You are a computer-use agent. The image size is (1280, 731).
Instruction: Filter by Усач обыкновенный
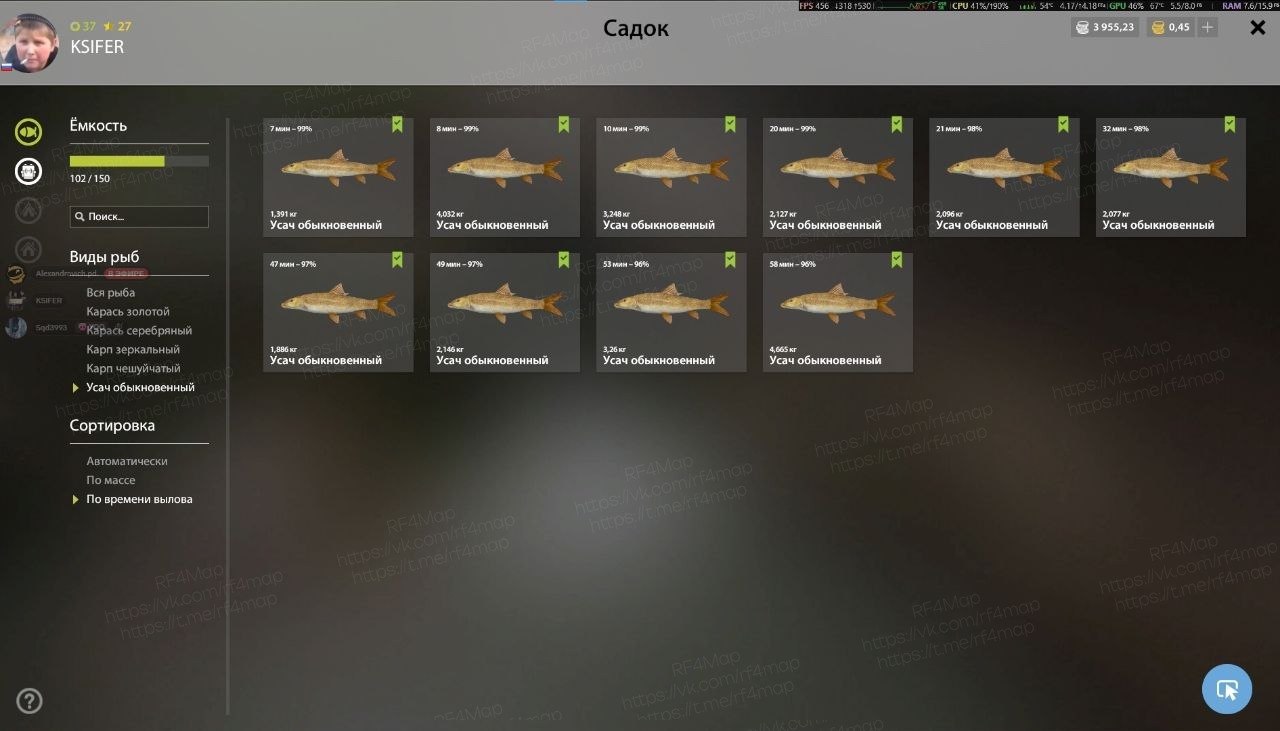tap(140, 388)
